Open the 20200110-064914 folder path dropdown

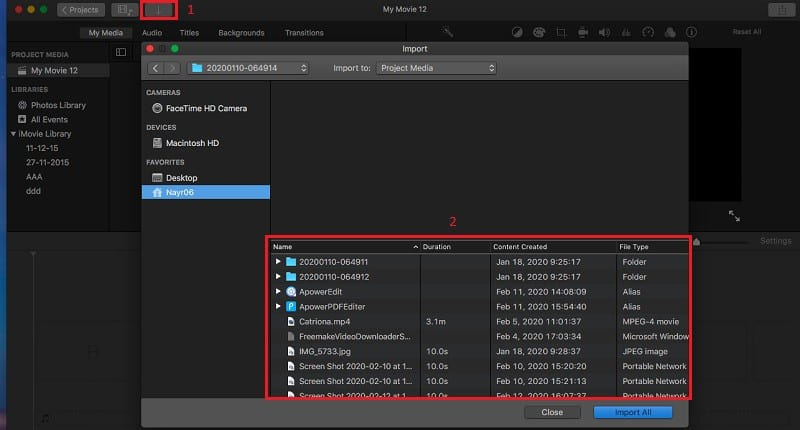pos(248,68)
